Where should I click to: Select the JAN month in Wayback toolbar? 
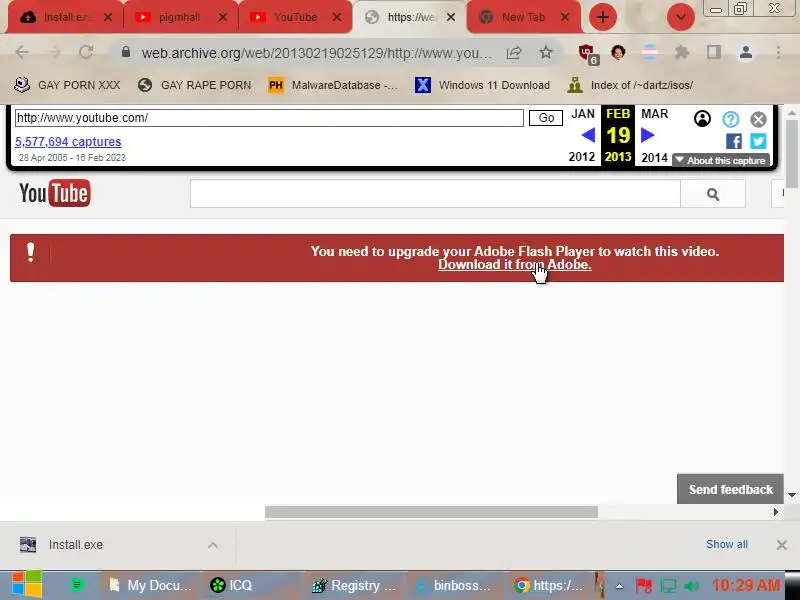click(583, 114)
